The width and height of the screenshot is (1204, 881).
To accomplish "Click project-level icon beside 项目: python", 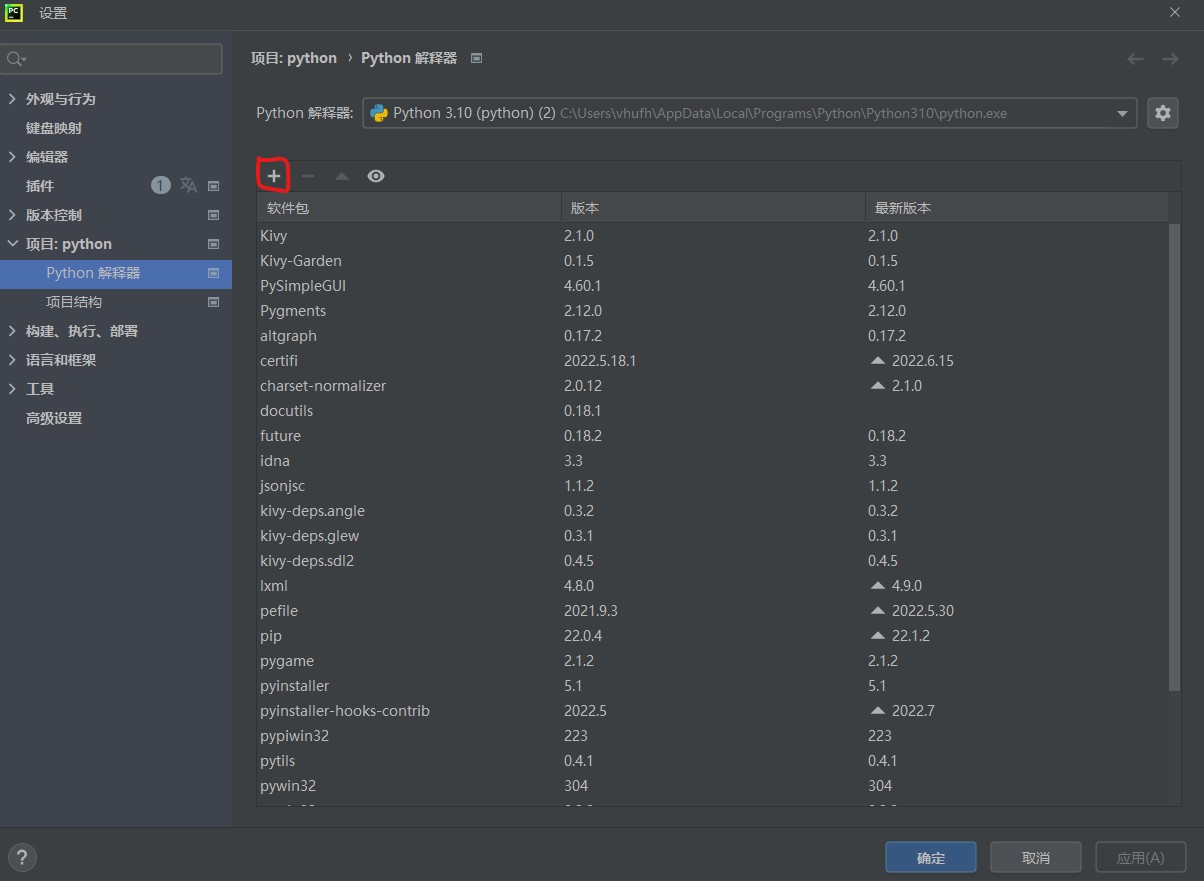I will click(x=213, y=244).
